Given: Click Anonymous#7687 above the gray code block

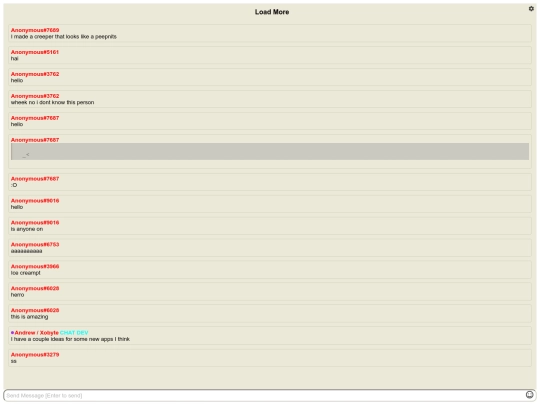Looking at the screenshot, I should pyautogui.click(x=35, y=140).
